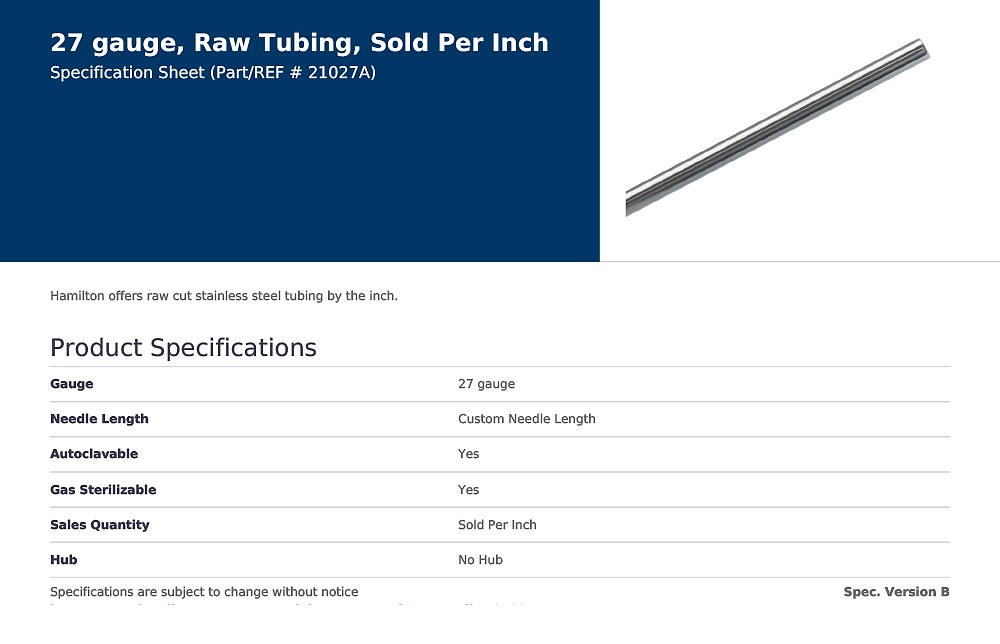
Task: Select the Sales Quantity row label
Action: point(99,525)
